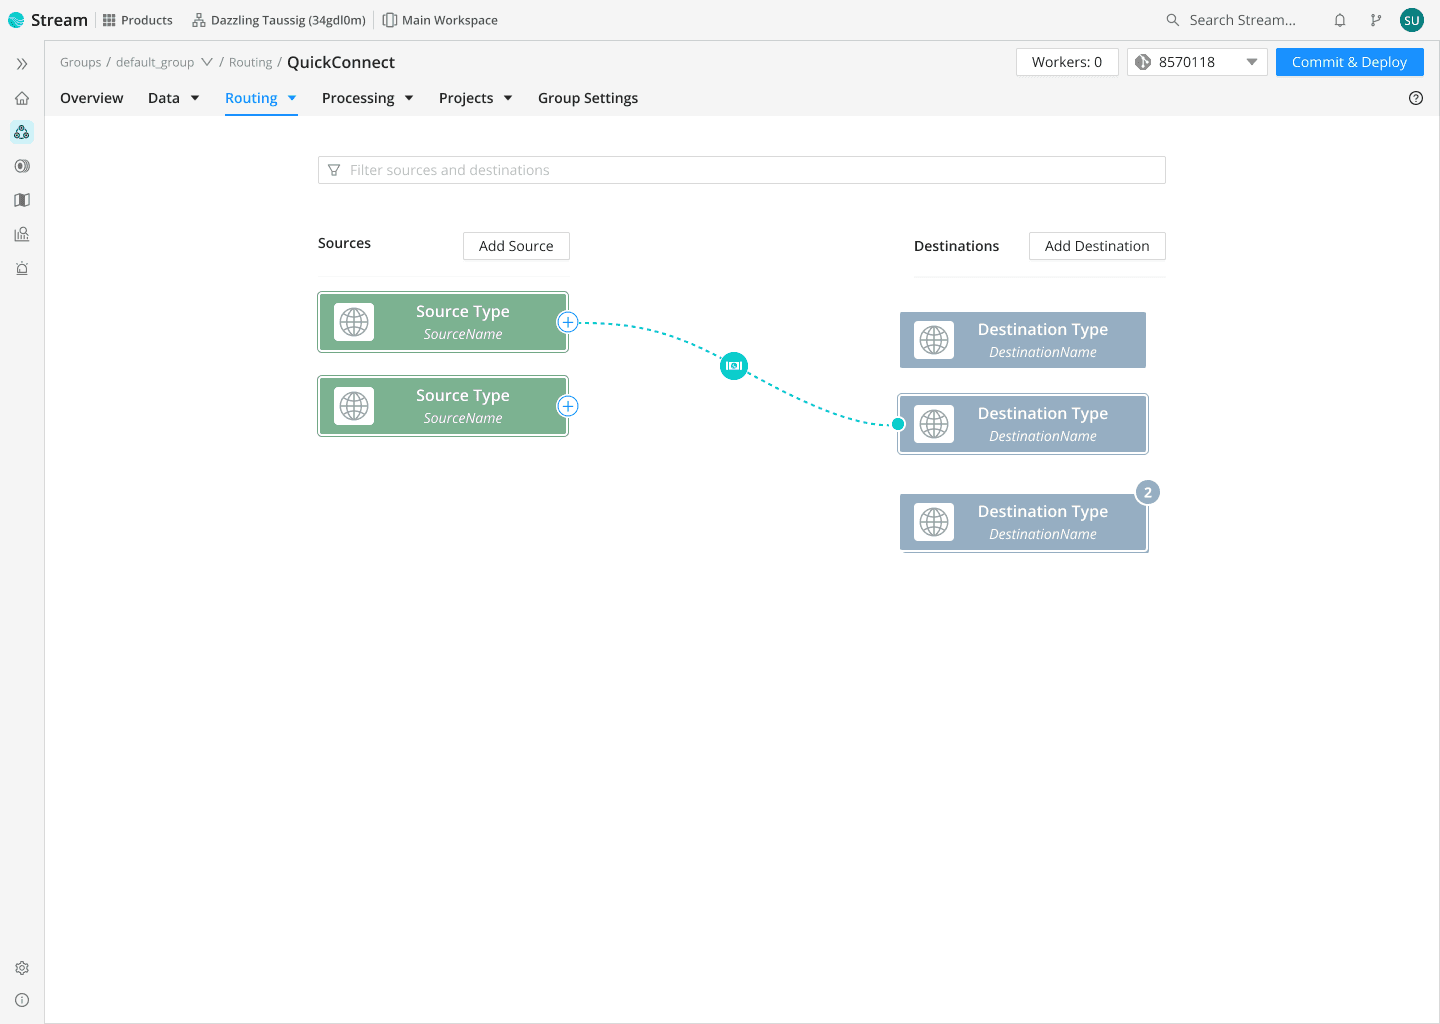Open the book-shaped icon in sidebar
The height and width of the screenshot is (1024, 1440).
point(22,200)
